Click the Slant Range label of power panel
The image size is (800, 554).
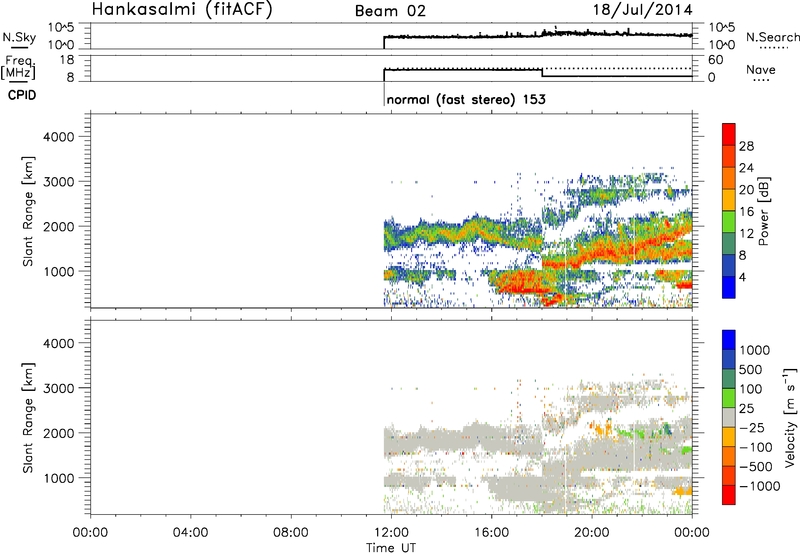point(28,211)
